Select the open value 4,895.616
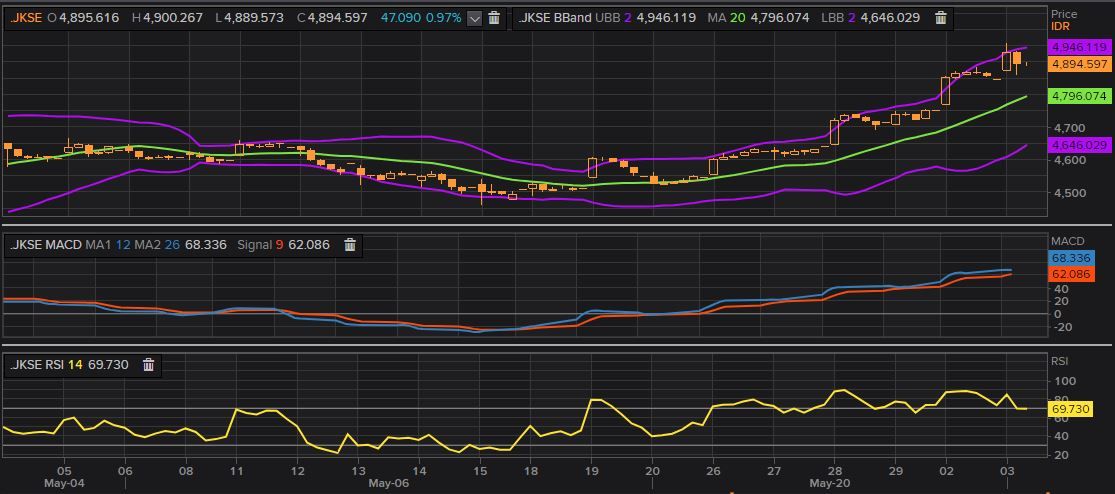This screenshot has width=1115, height=494. 88,18
